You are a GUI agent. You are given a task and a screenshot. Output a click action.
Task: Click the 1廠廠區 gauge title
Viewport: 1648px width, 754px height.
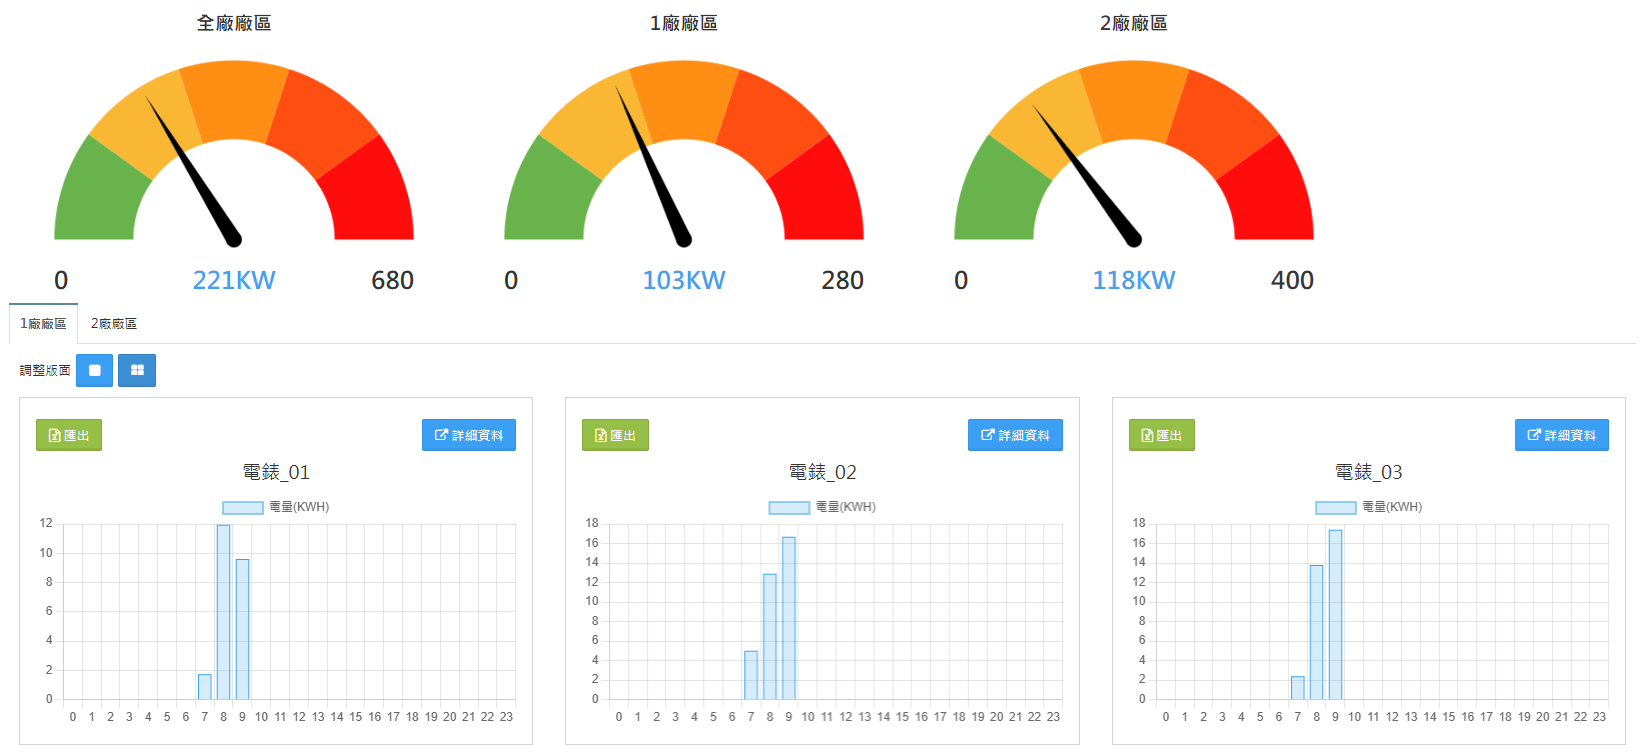pos(684,23)
